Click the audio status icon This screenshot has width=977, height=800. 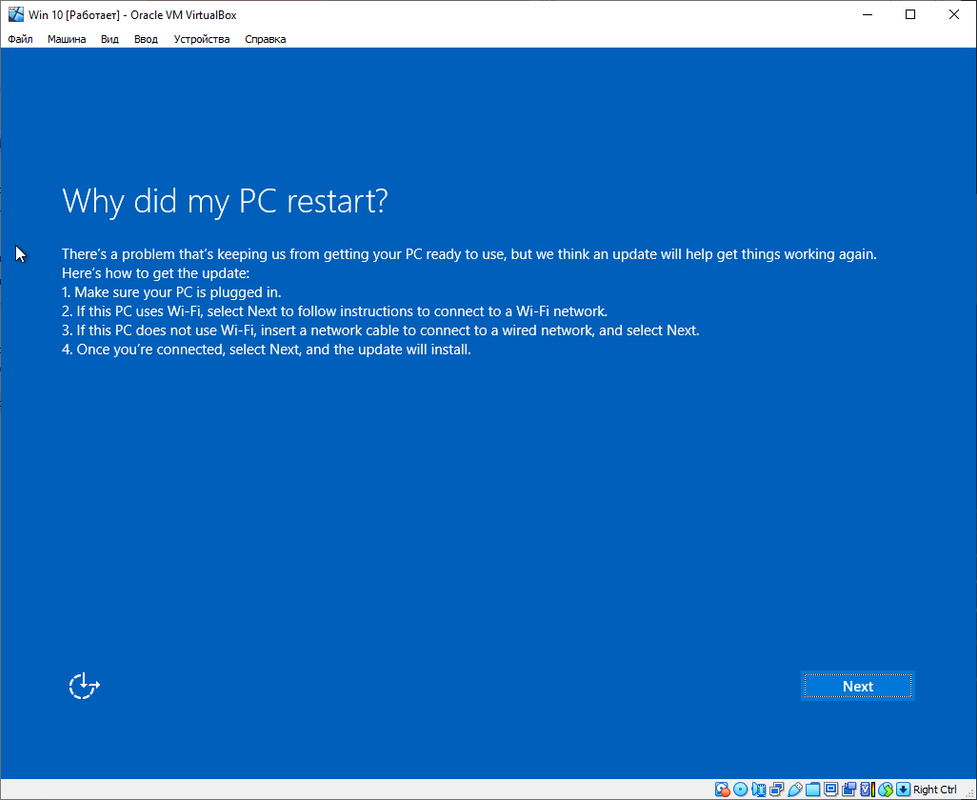pos(759,789)
